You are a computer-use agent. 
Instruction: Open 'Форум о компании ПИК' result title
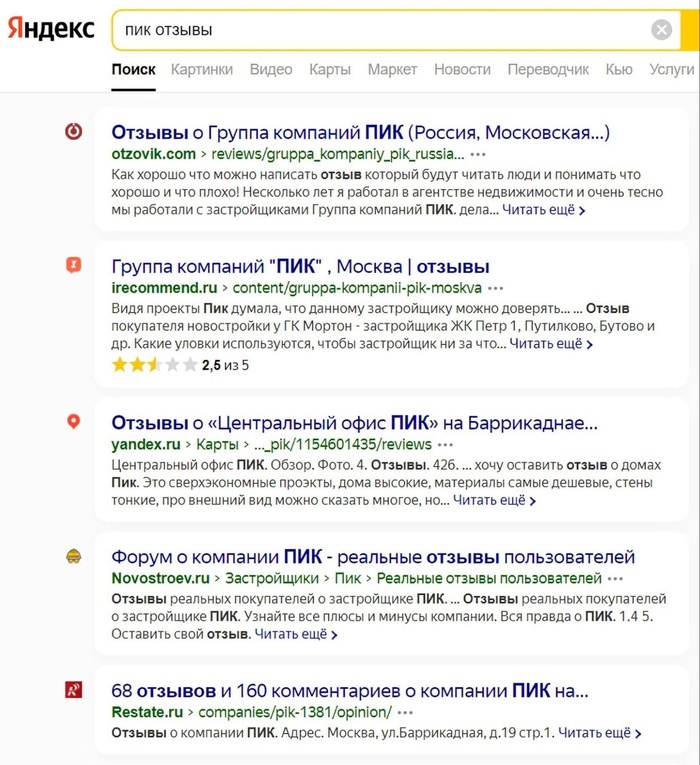[373, 557]
